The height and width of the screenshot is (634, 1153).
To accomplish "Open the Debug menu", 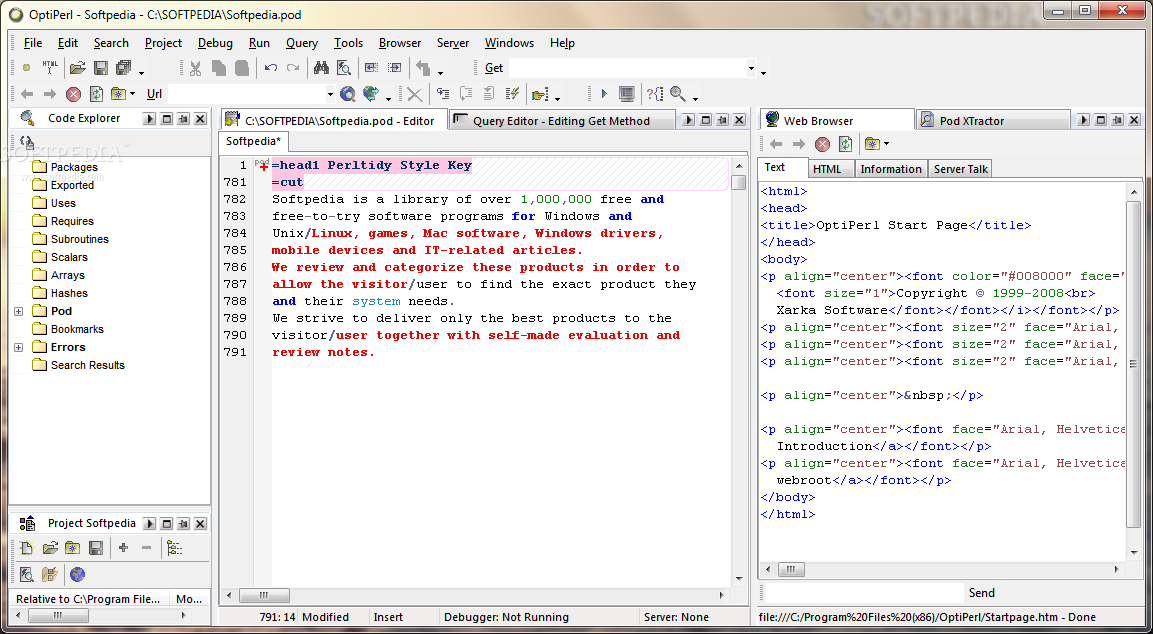I will 215,43.
